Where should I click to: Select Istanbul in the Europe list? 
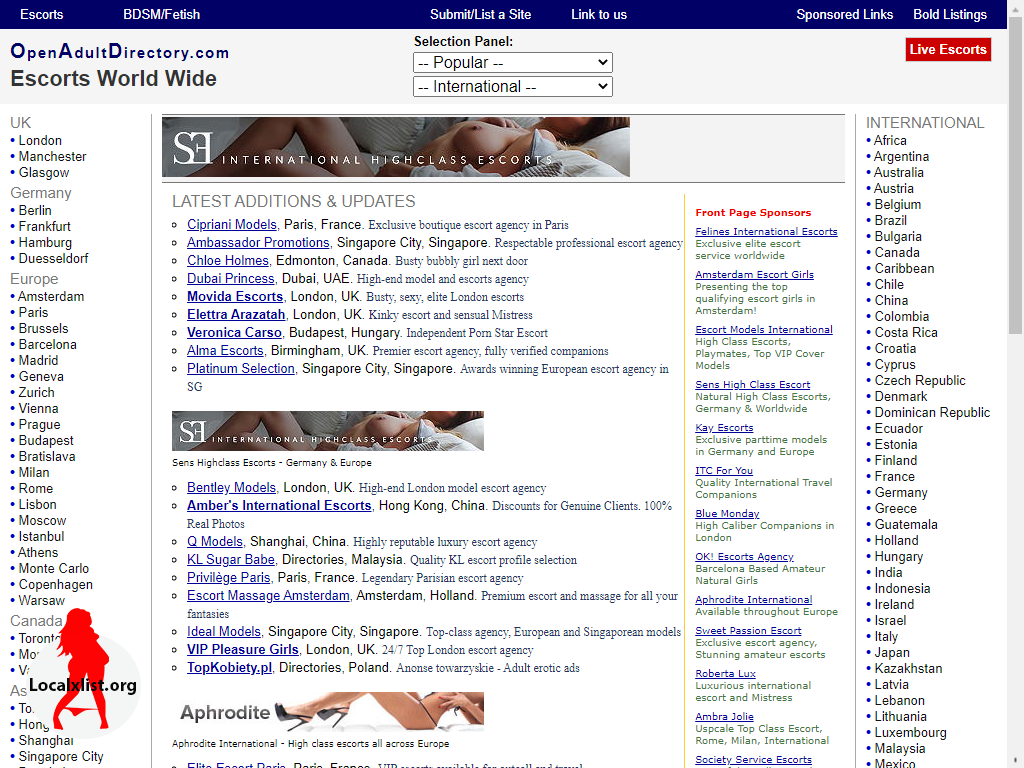[41, 536]
